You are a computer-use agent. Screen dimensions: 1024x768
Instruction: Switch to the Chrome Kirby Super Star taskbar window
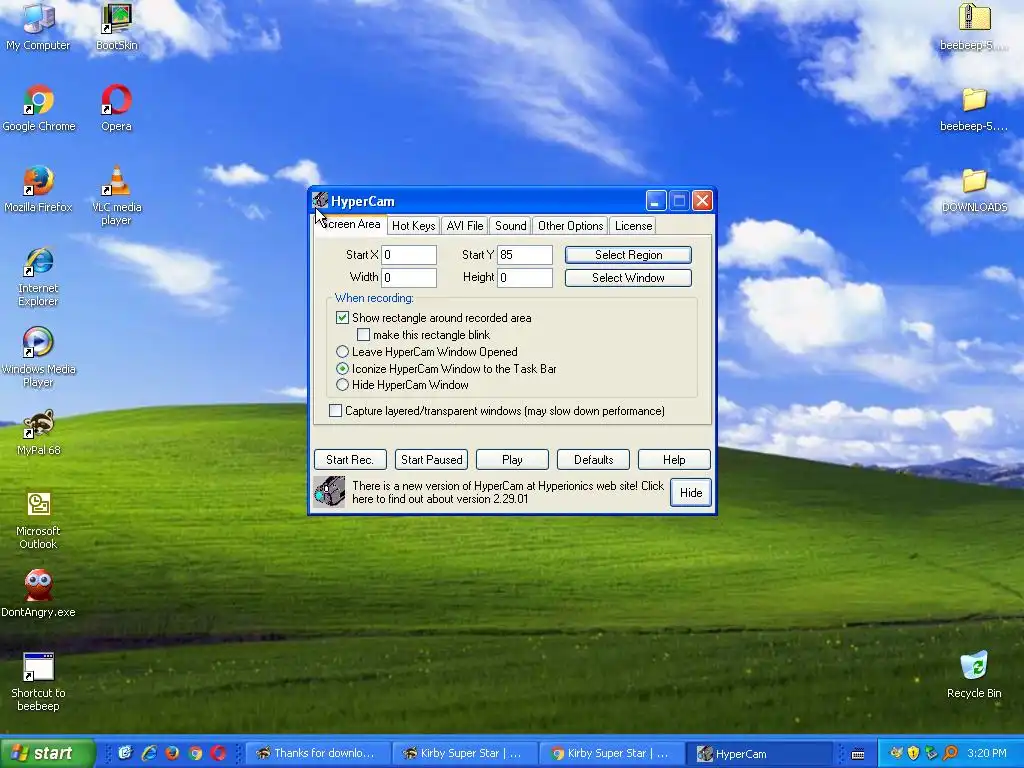[x=611, y=753]
